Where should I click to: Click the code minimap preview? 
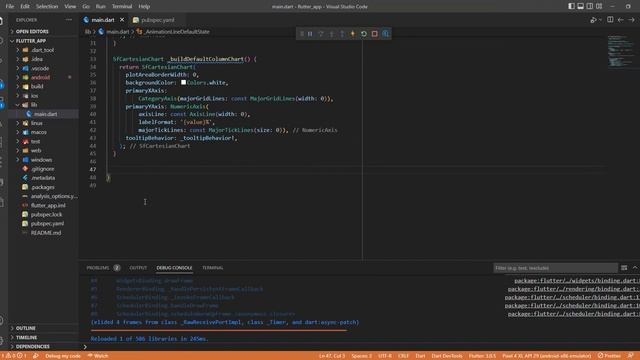tap(620, 51)
